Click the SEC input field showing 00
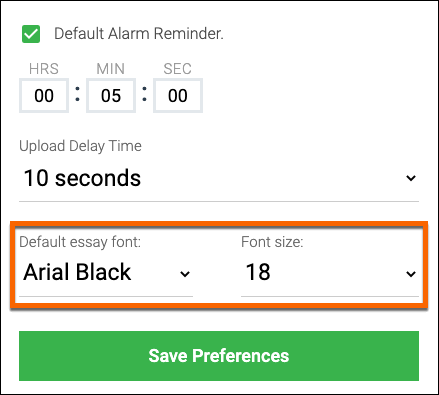Image resolution: width=439 pixels, height=395 pixels. point(178,96)
